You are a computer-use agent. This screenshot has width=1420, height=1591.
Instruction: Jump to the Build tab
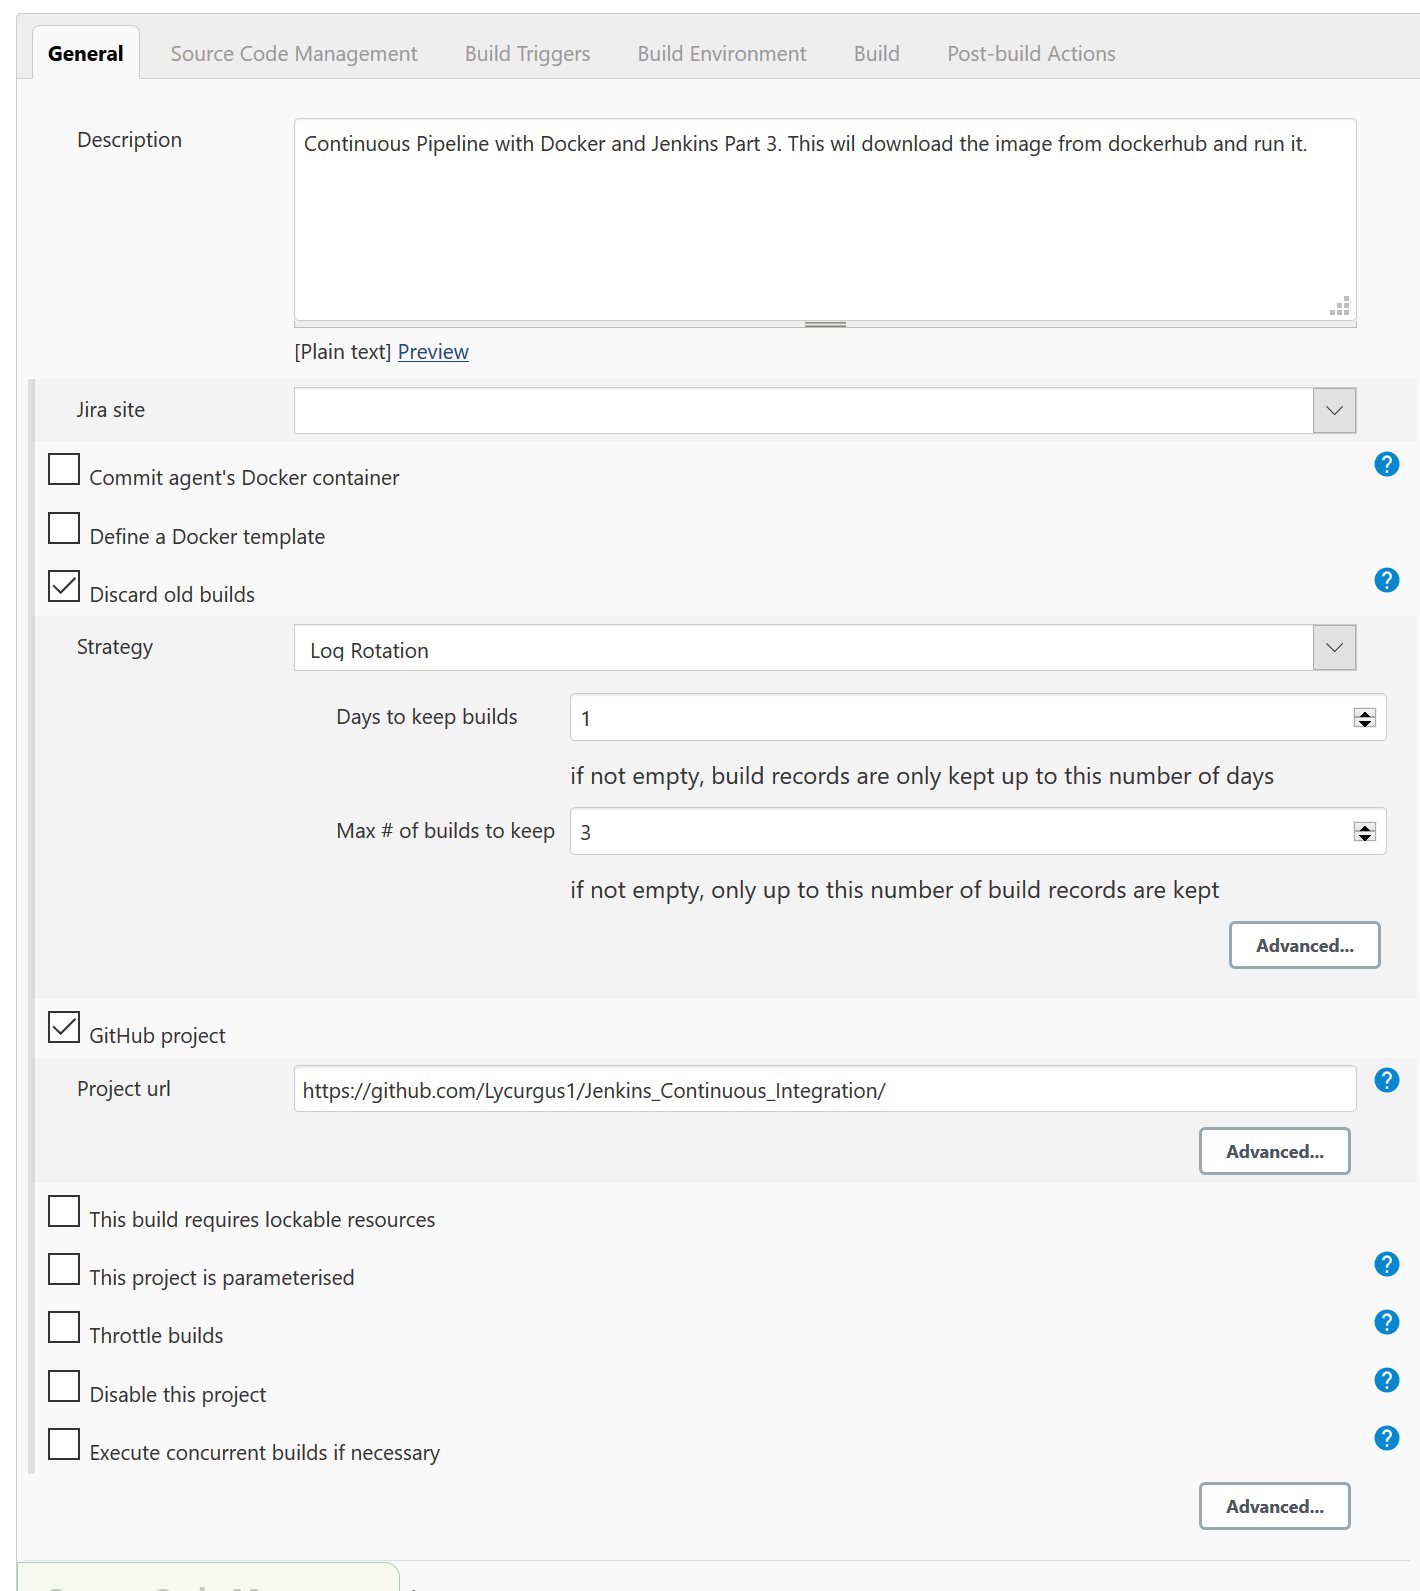(877, 54)
